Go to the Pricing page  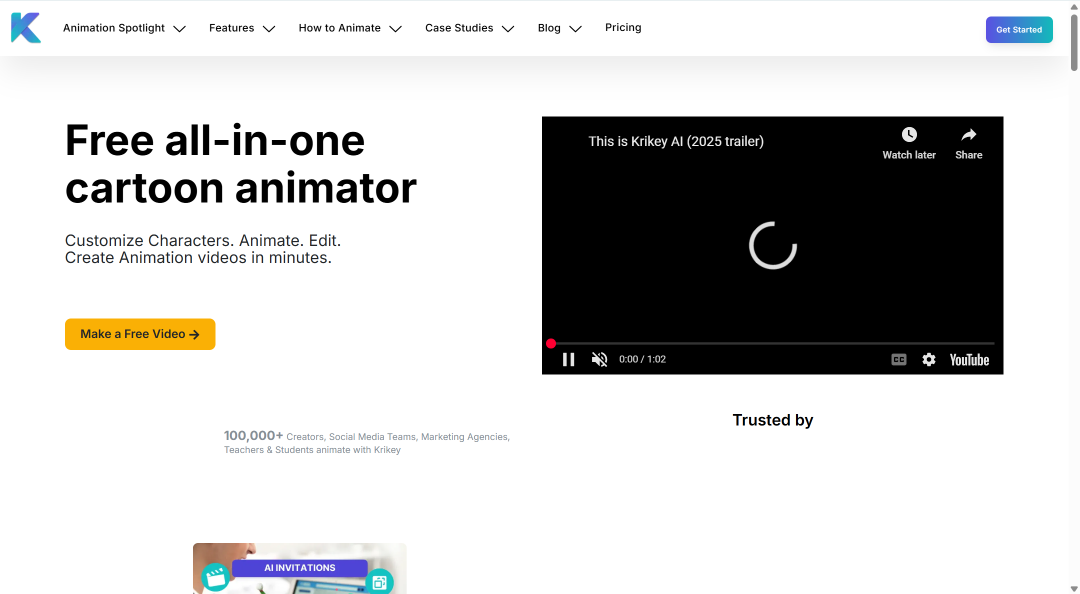(x=623, y=28)
